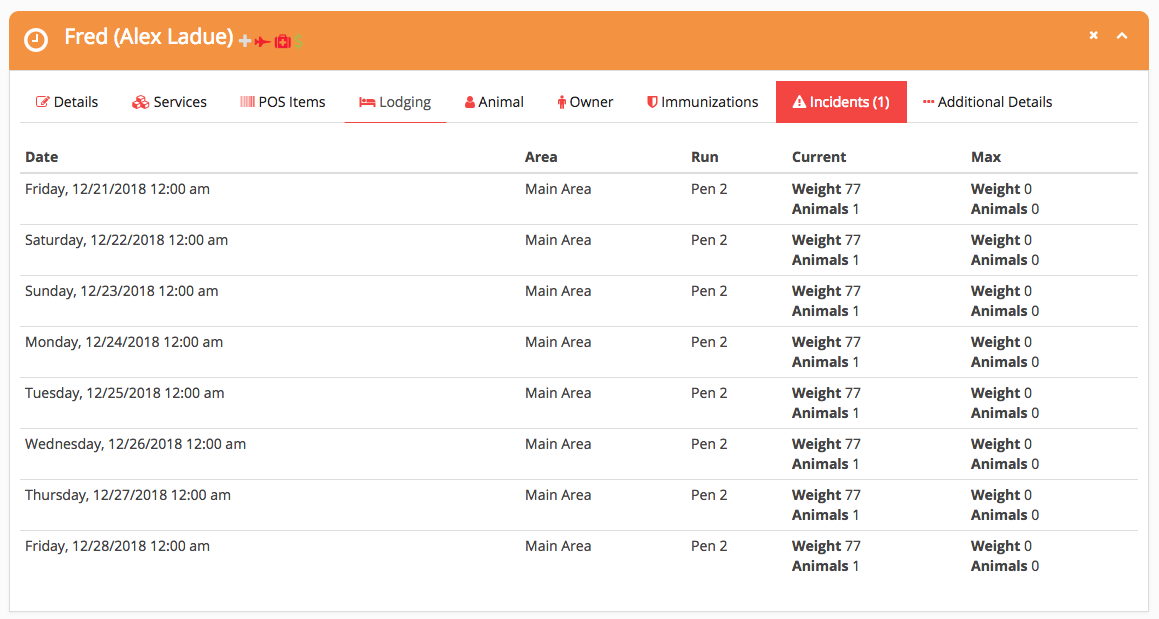The height and width of the screenshot is (619, 1159).
Task: Click max Animals 0 in 12/25/2018 row
Action: coord(1005,413)
